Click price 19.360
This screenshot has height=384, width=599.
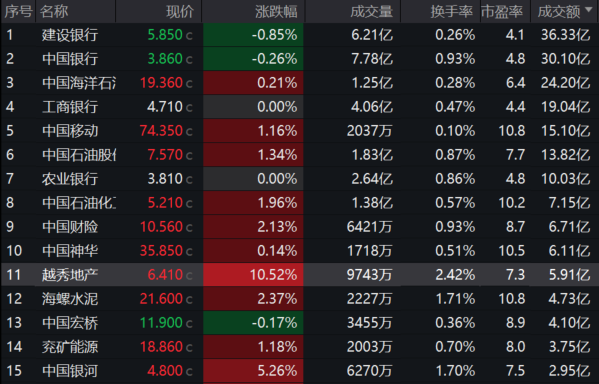(161, 83)
